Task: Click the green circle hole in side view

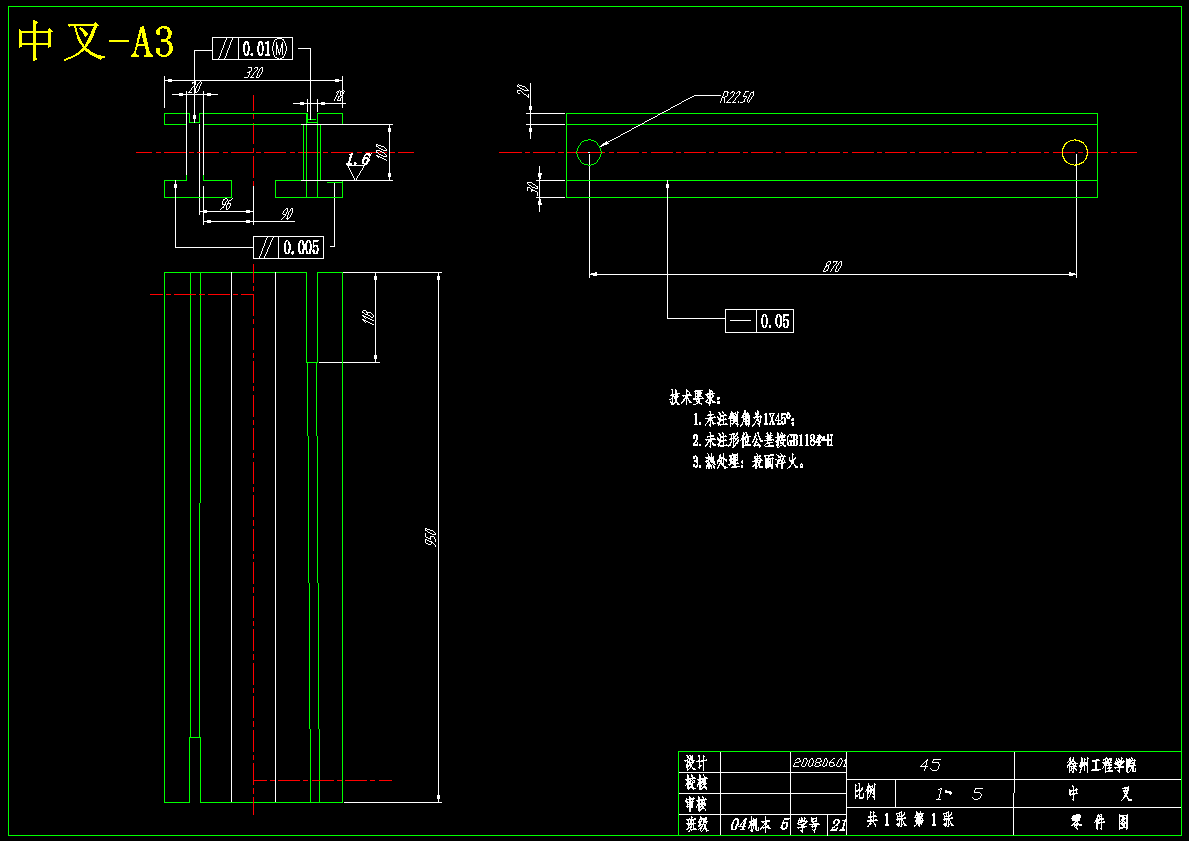Action: pos(589,152)
